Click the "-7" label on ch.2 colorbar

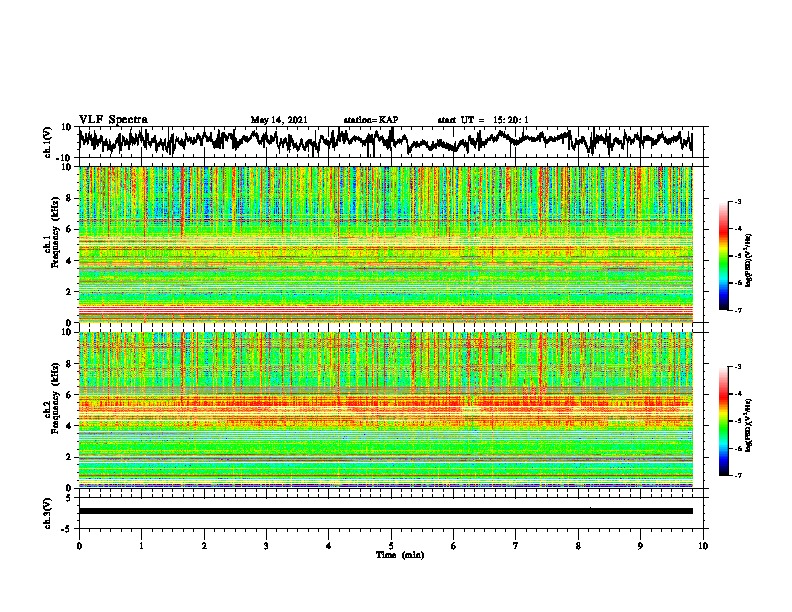pyautogui.click(x=737, y=475)
